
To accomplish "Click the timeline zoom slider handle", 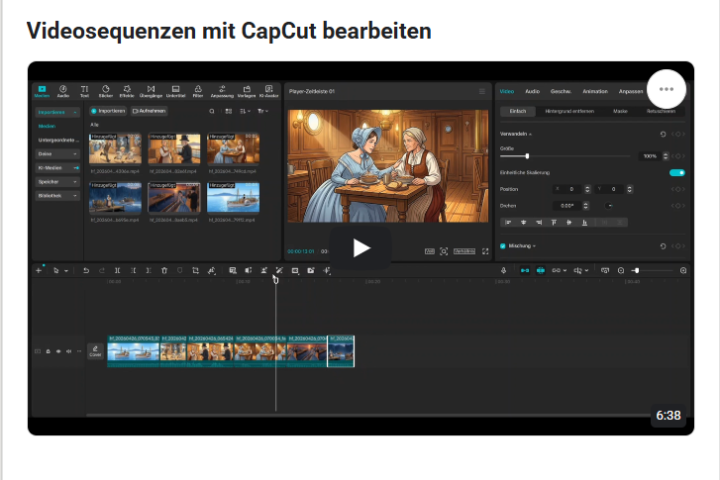I will (x=636, y=271).
